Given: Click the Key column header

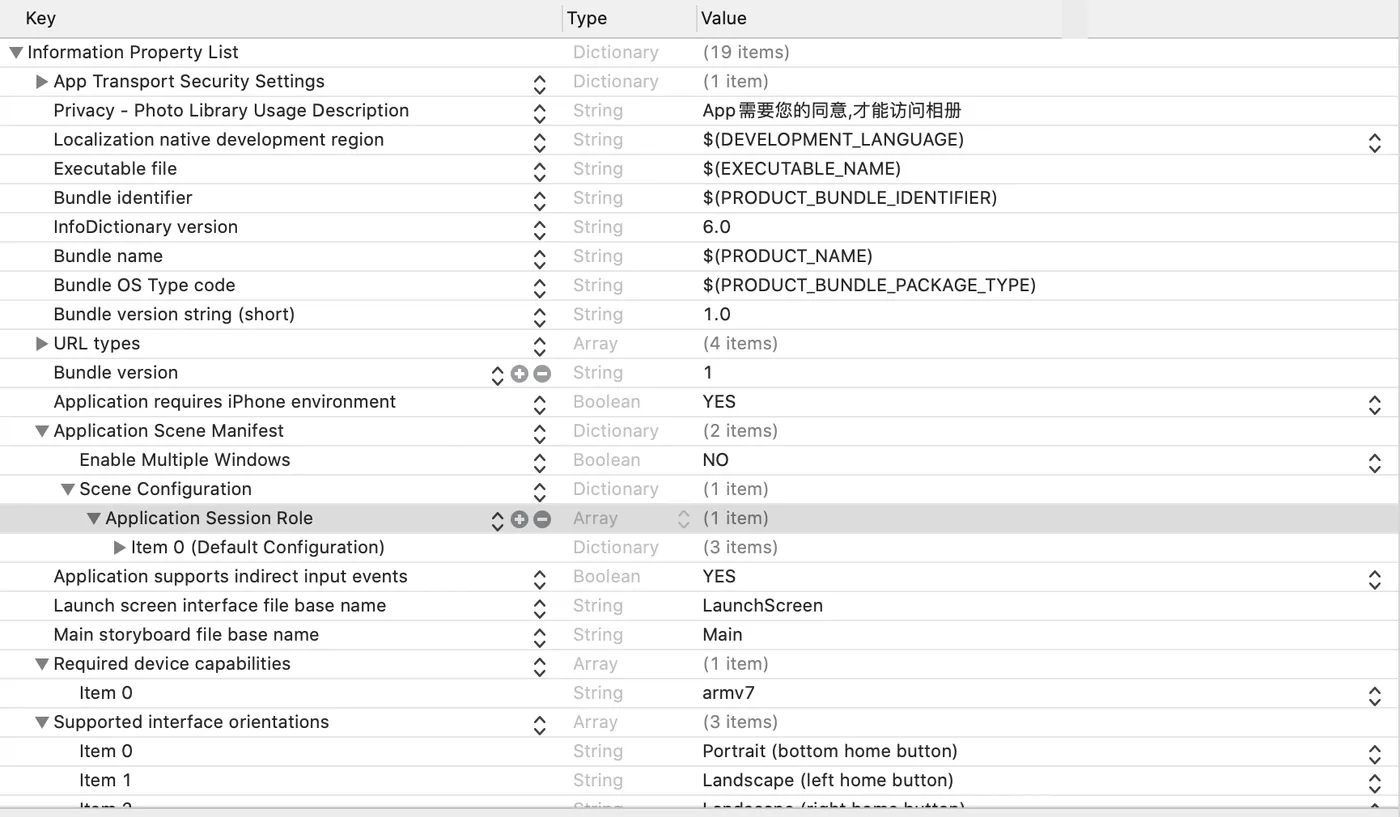Looking at the screenshot, I should pos(41,18).
